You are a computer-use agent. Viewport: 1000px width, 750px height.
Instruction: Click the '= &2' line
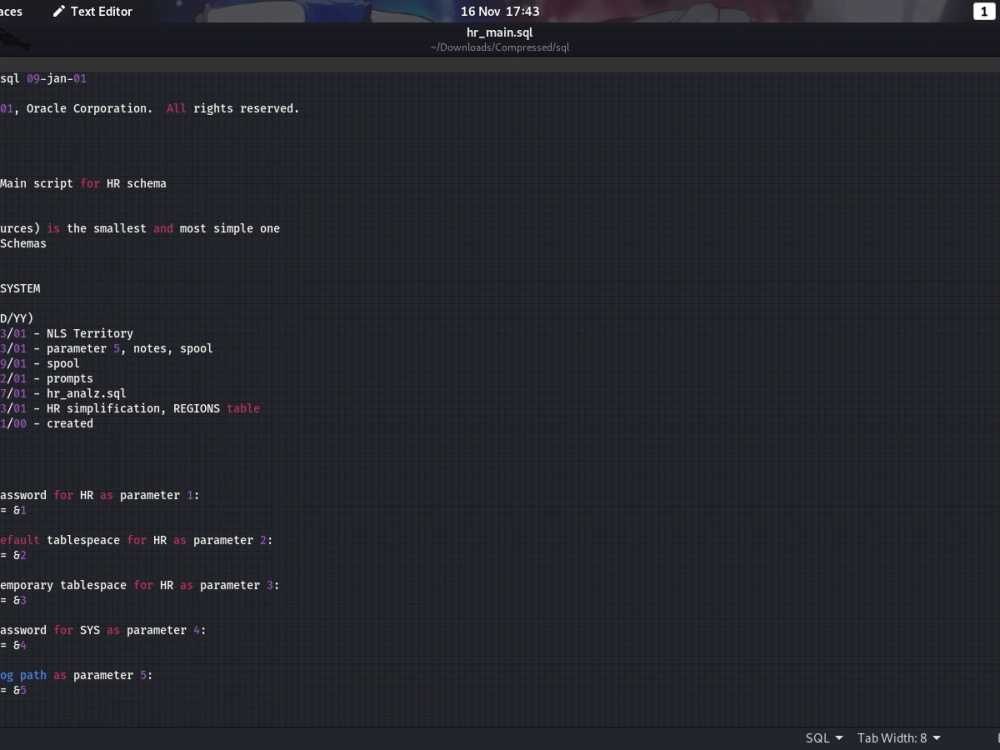(13, 555)
